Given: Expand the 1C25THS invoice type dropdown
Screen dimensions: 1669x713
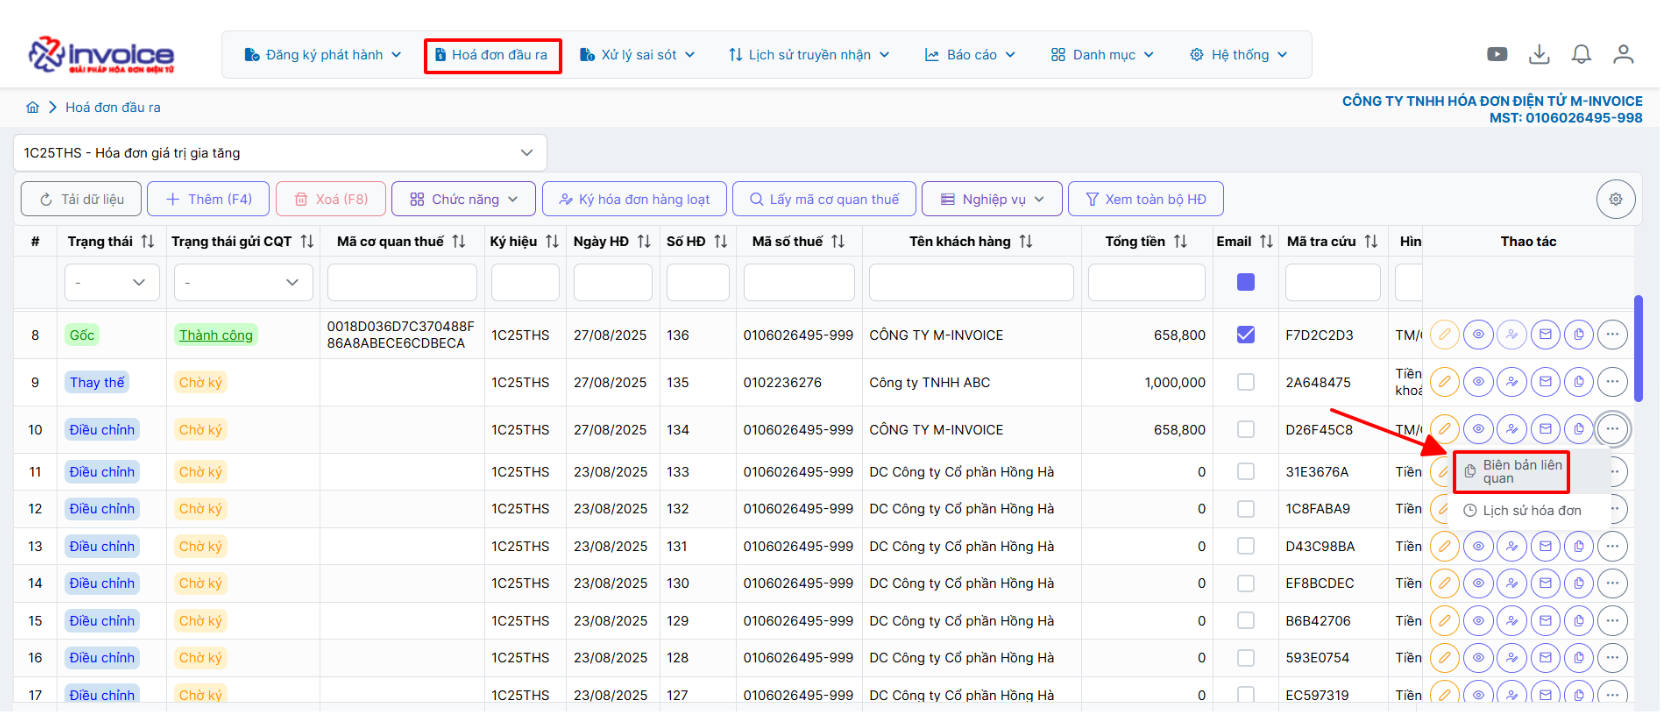Looking at the screenshot, I should 280,153.
